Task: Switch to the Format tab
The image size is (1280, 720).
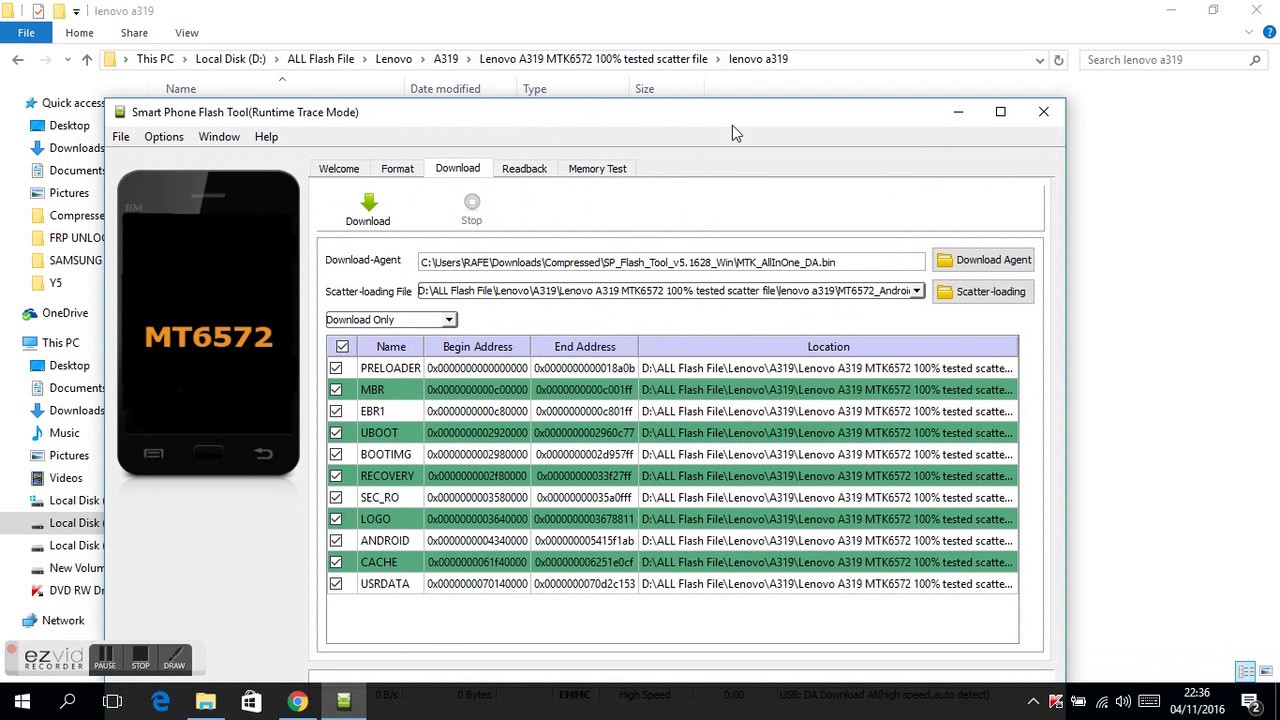Action: point(397,169)
